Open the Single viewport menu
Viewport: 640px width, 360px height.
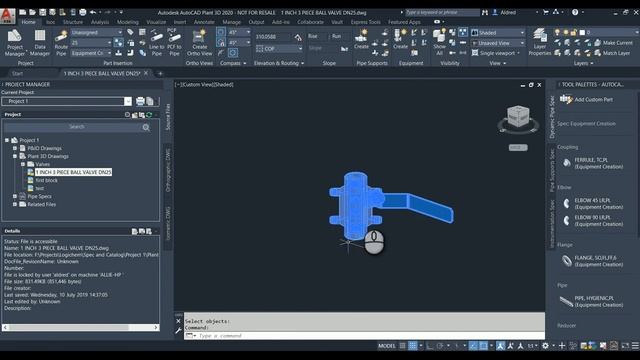click(496, 53)
